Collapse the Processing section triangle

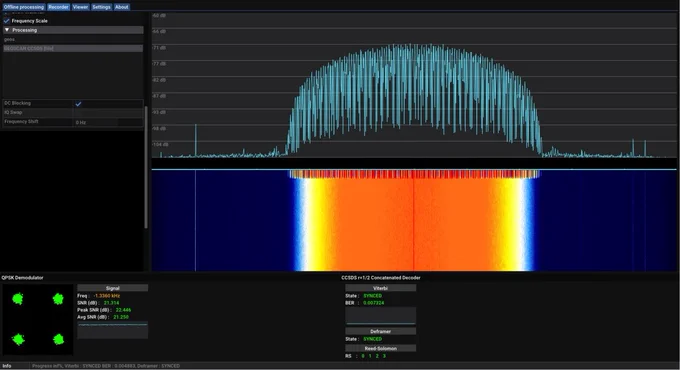pos(7,30)
